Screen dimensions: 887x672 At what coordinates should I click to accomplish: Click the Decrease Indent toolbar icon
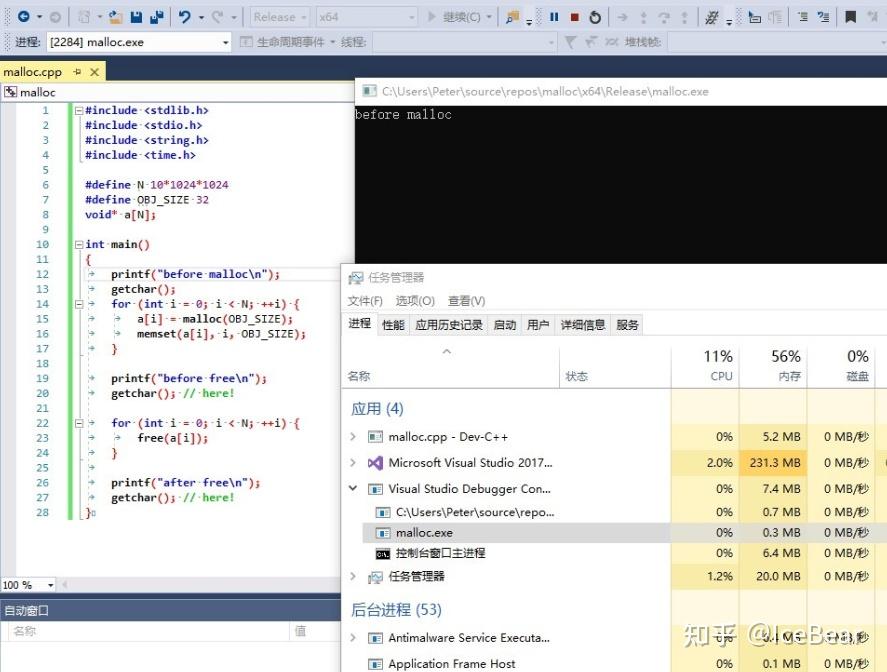[x=802, y=17]
